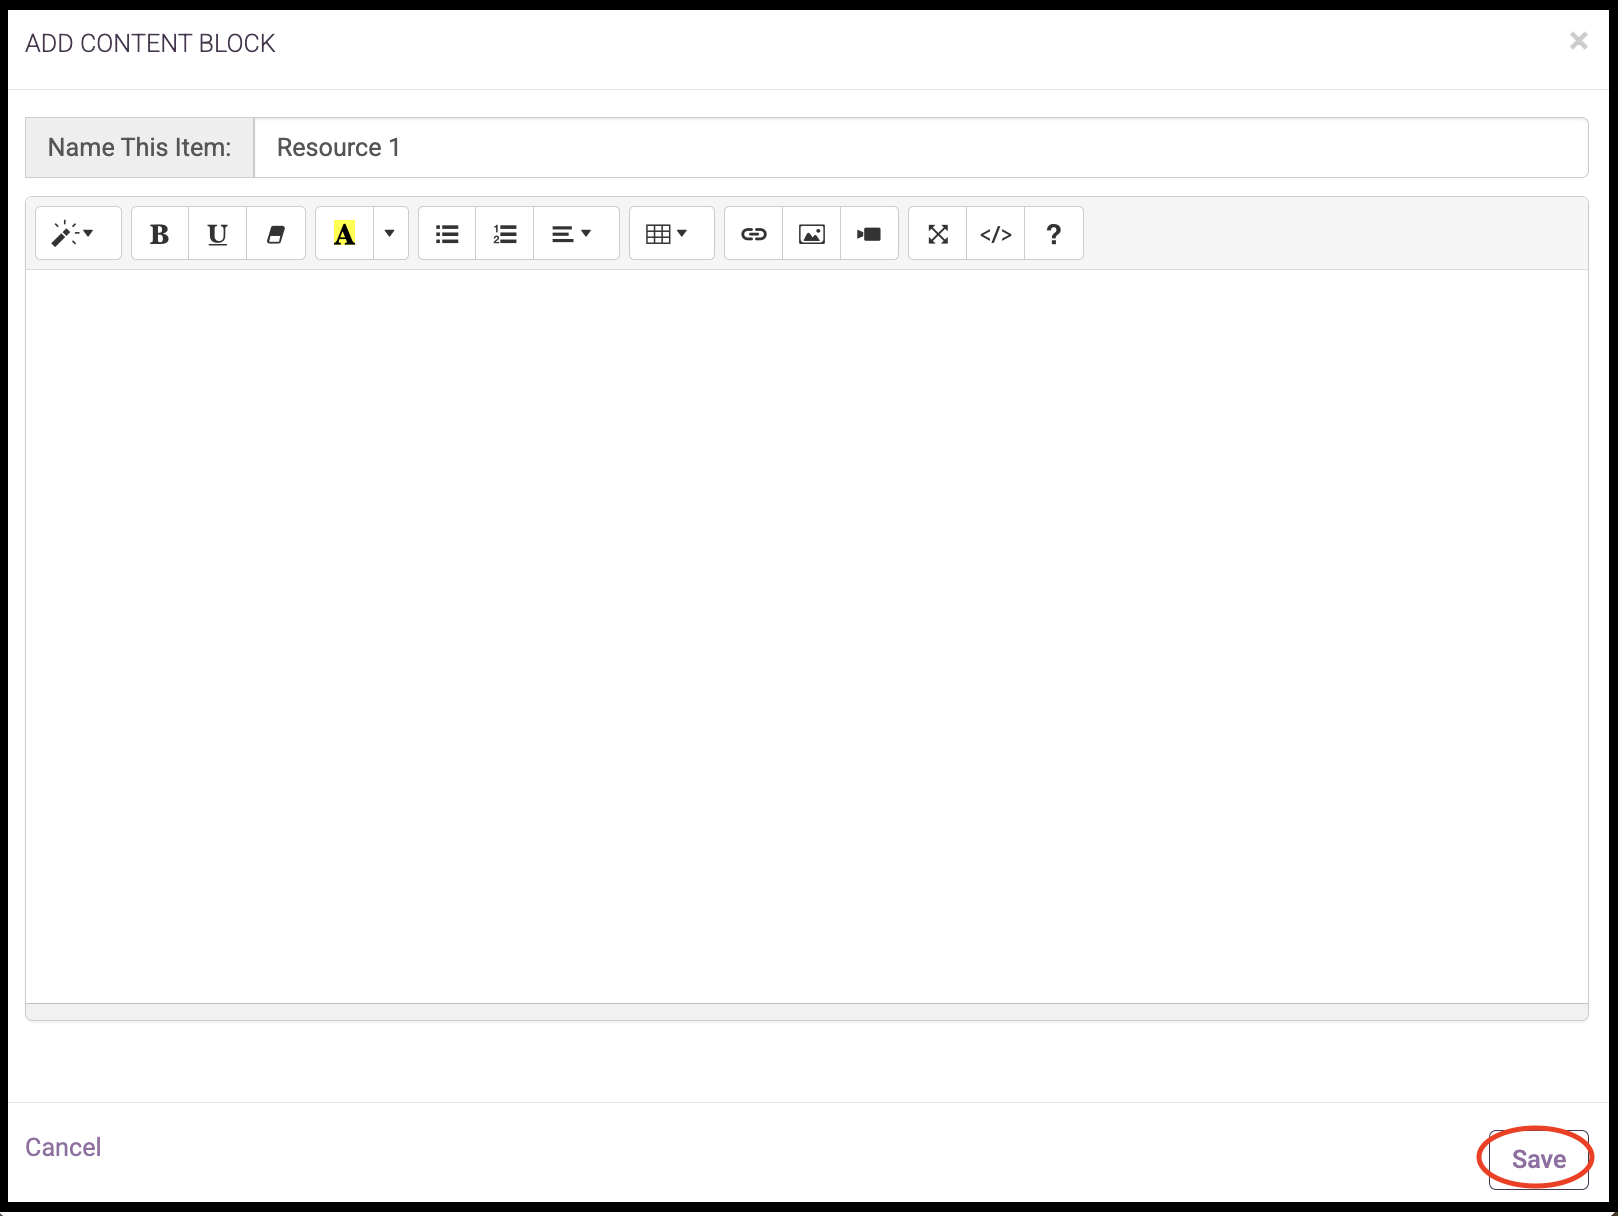Click the eraser remove-formatting icon
1618x1216 pixels.
276,234
